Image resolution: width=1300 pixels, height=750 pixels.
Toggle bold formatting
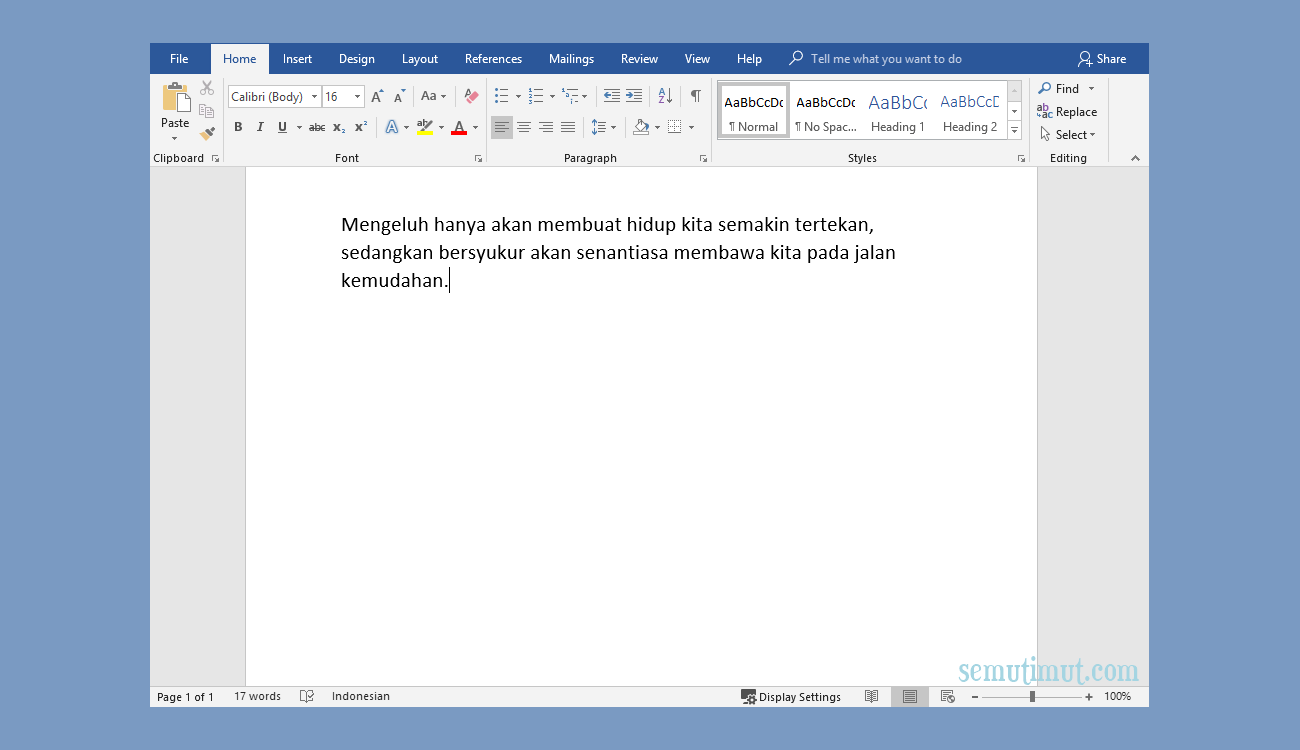(x=238, y=127)
